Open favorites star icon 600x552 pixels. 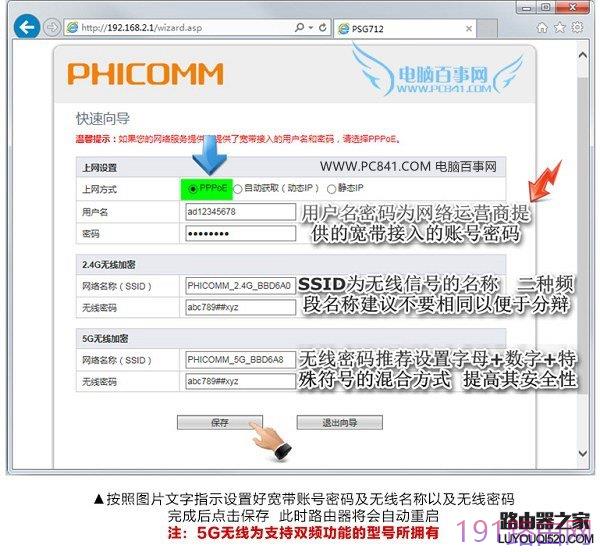(x=559, y=28)
